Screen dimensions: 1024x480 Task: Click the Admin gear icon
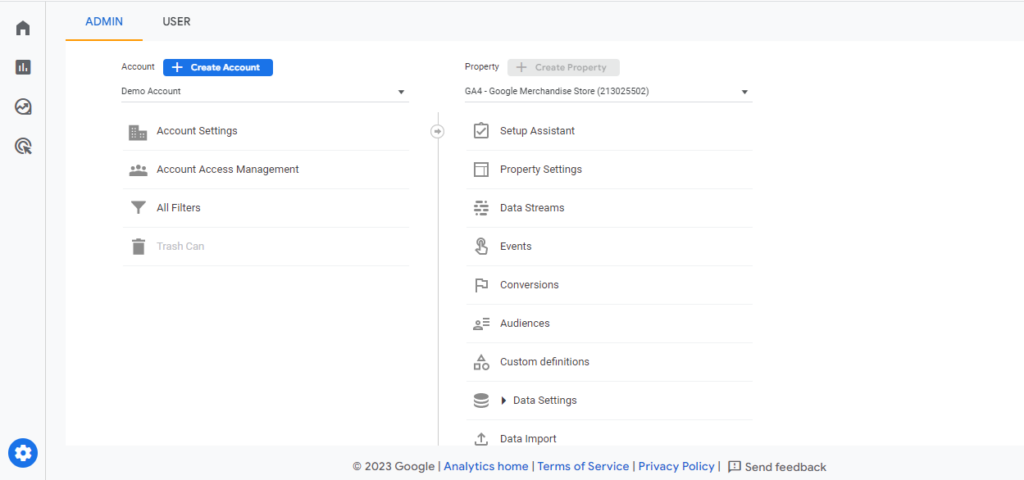click(23, 452)
